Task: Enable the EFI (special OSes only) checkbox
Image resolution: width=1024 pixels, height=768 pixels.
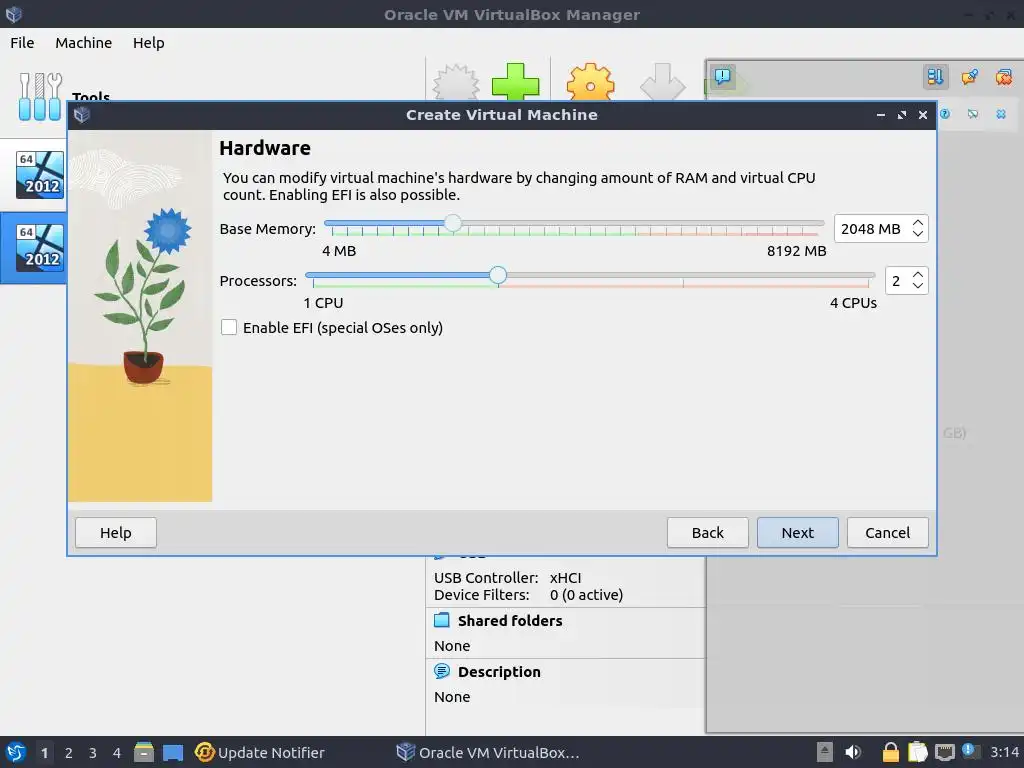Action: (x=229, y=327)
